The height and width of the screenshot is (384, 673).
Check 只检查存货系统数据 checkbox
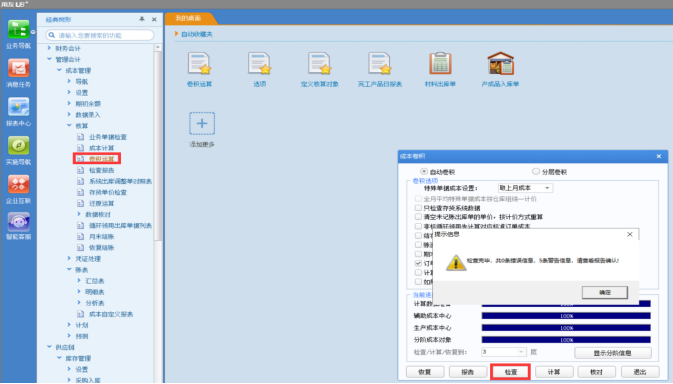click(418, 208)
